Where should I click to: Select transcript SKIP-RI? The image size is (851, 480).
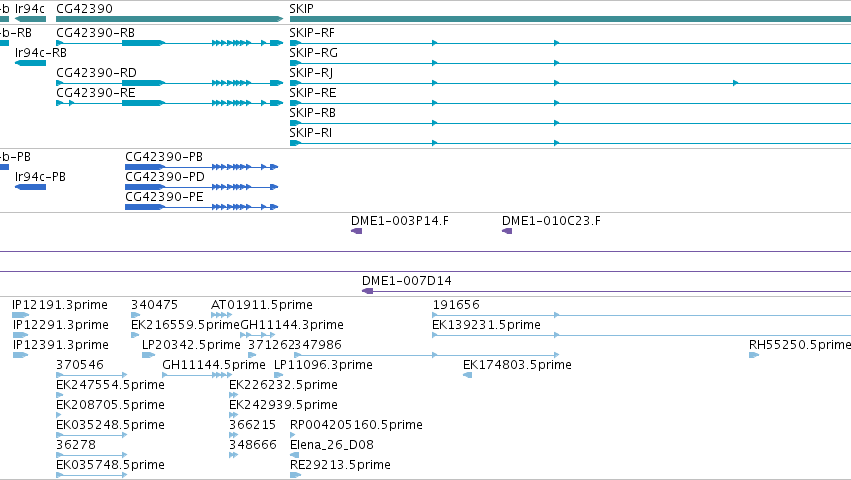coord(570,143)
